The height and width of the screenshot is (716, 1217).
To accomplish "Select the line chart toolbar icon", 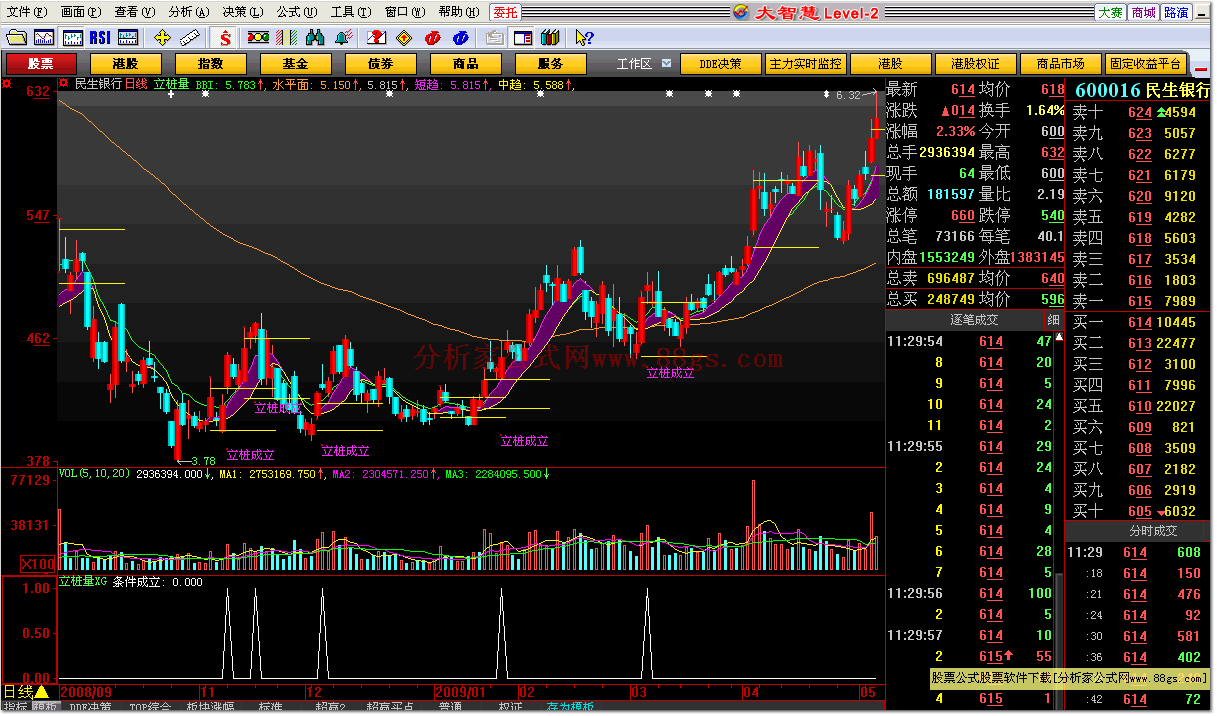I will coord(44,38).
